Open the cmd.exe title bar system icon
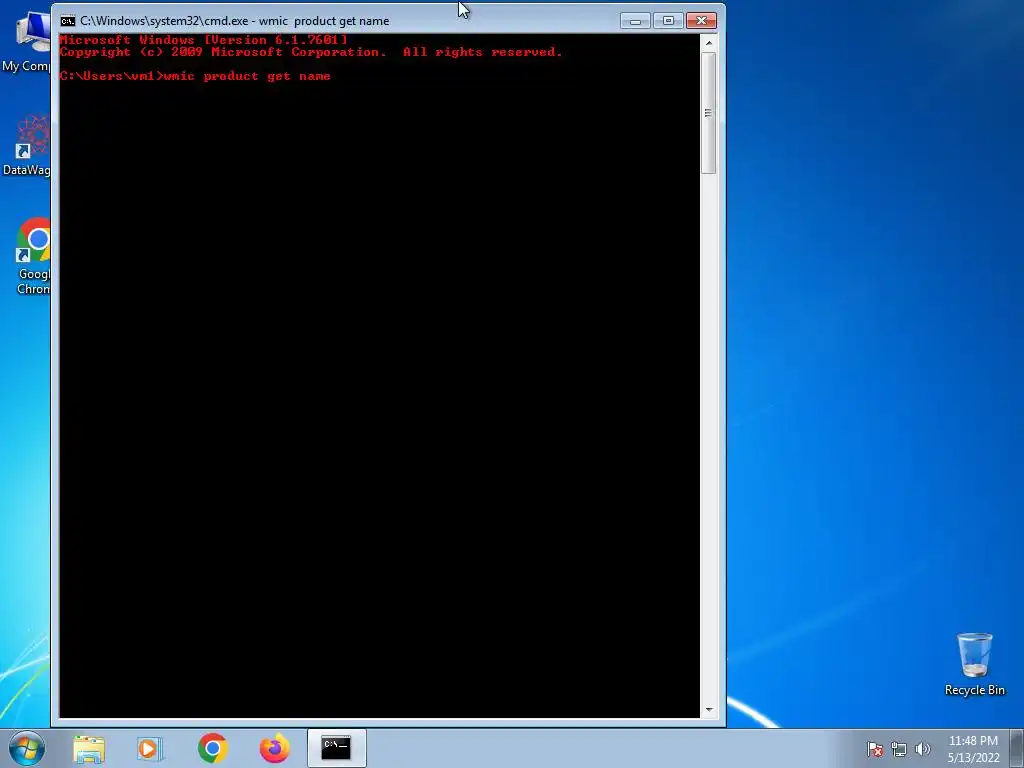Screen dimensions: 1024x768 pyautogui.click(x=67, y=21)
